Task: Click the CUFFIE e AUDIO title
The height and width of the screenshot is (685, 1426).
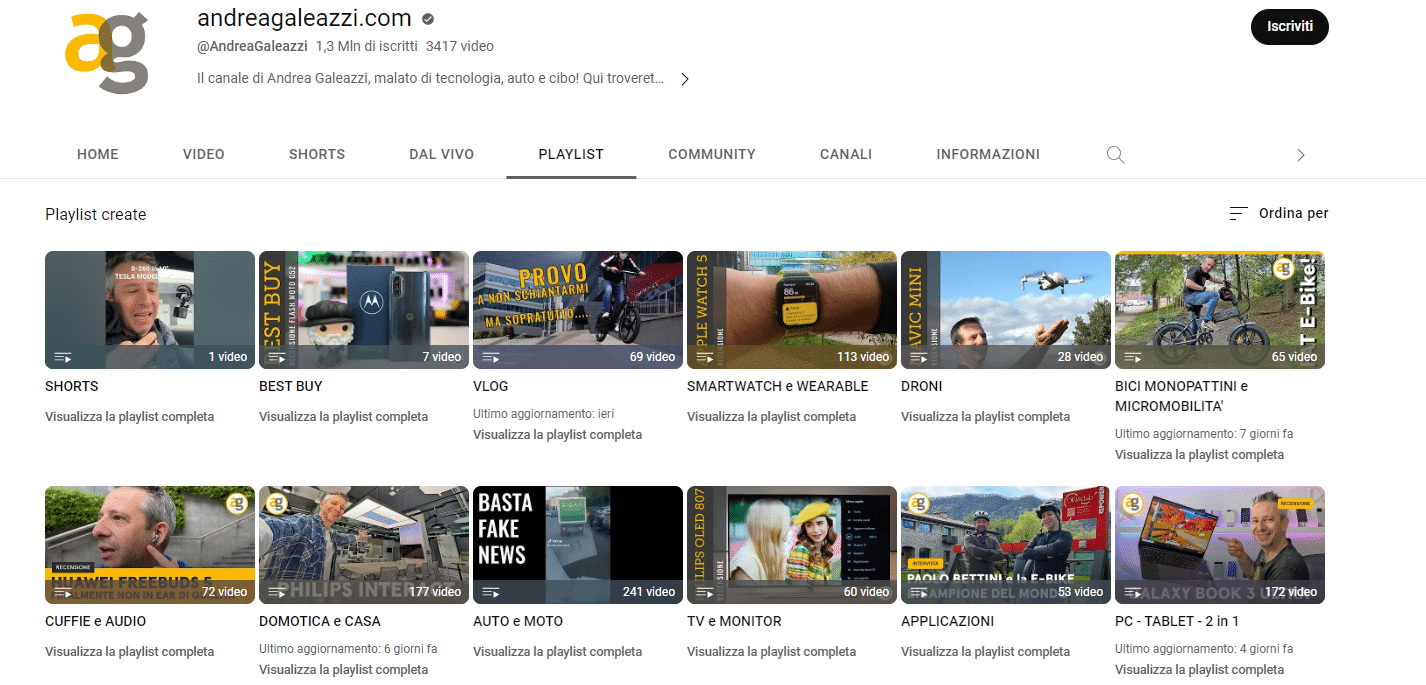Action: click(x=96, y=621)
